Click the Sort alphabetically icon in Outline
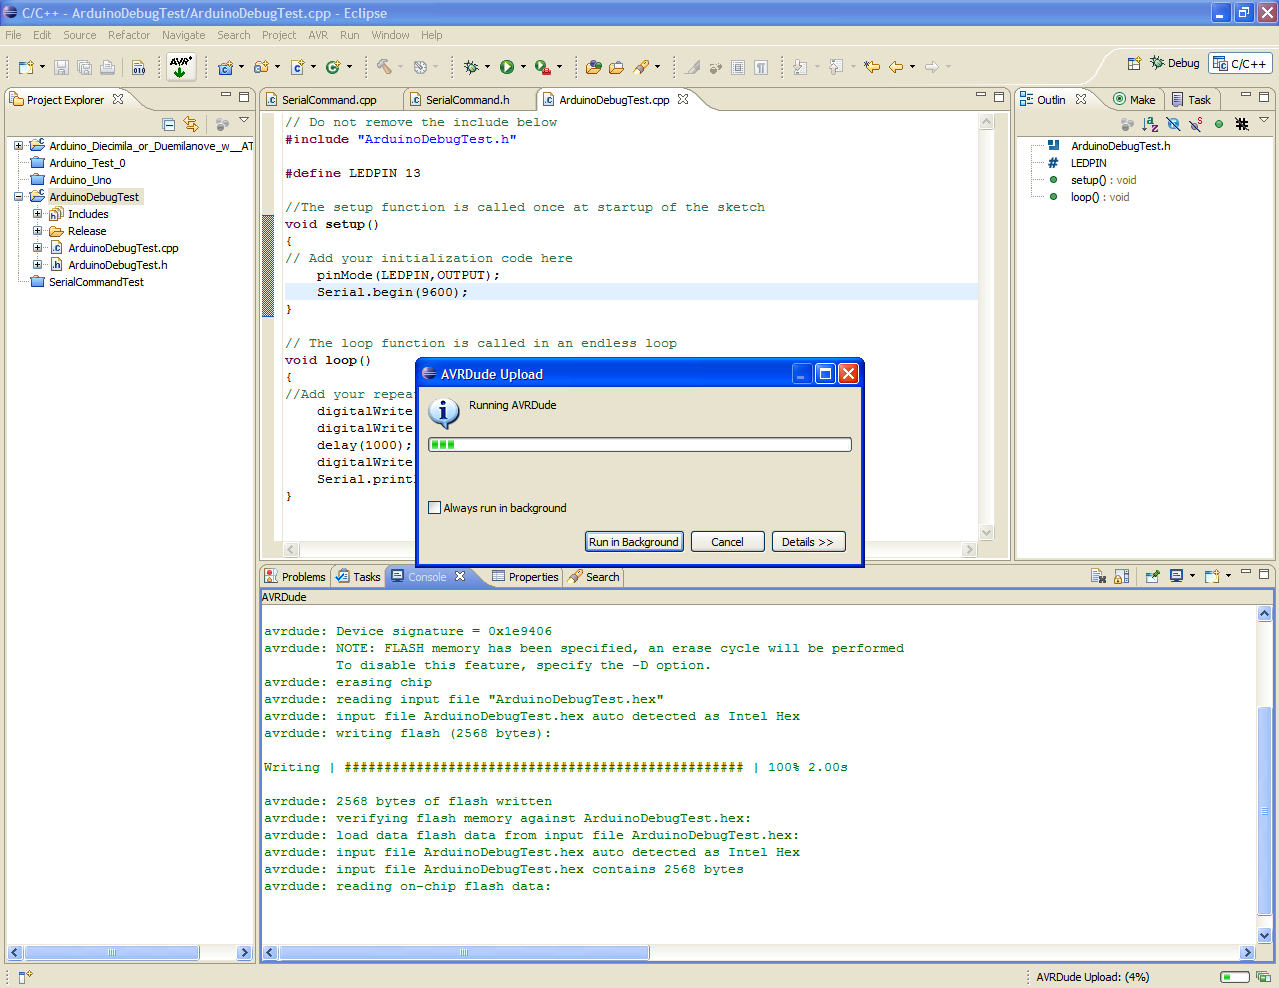The height and width of the screenshot is (988, 1279). (x=1150, y=124)
